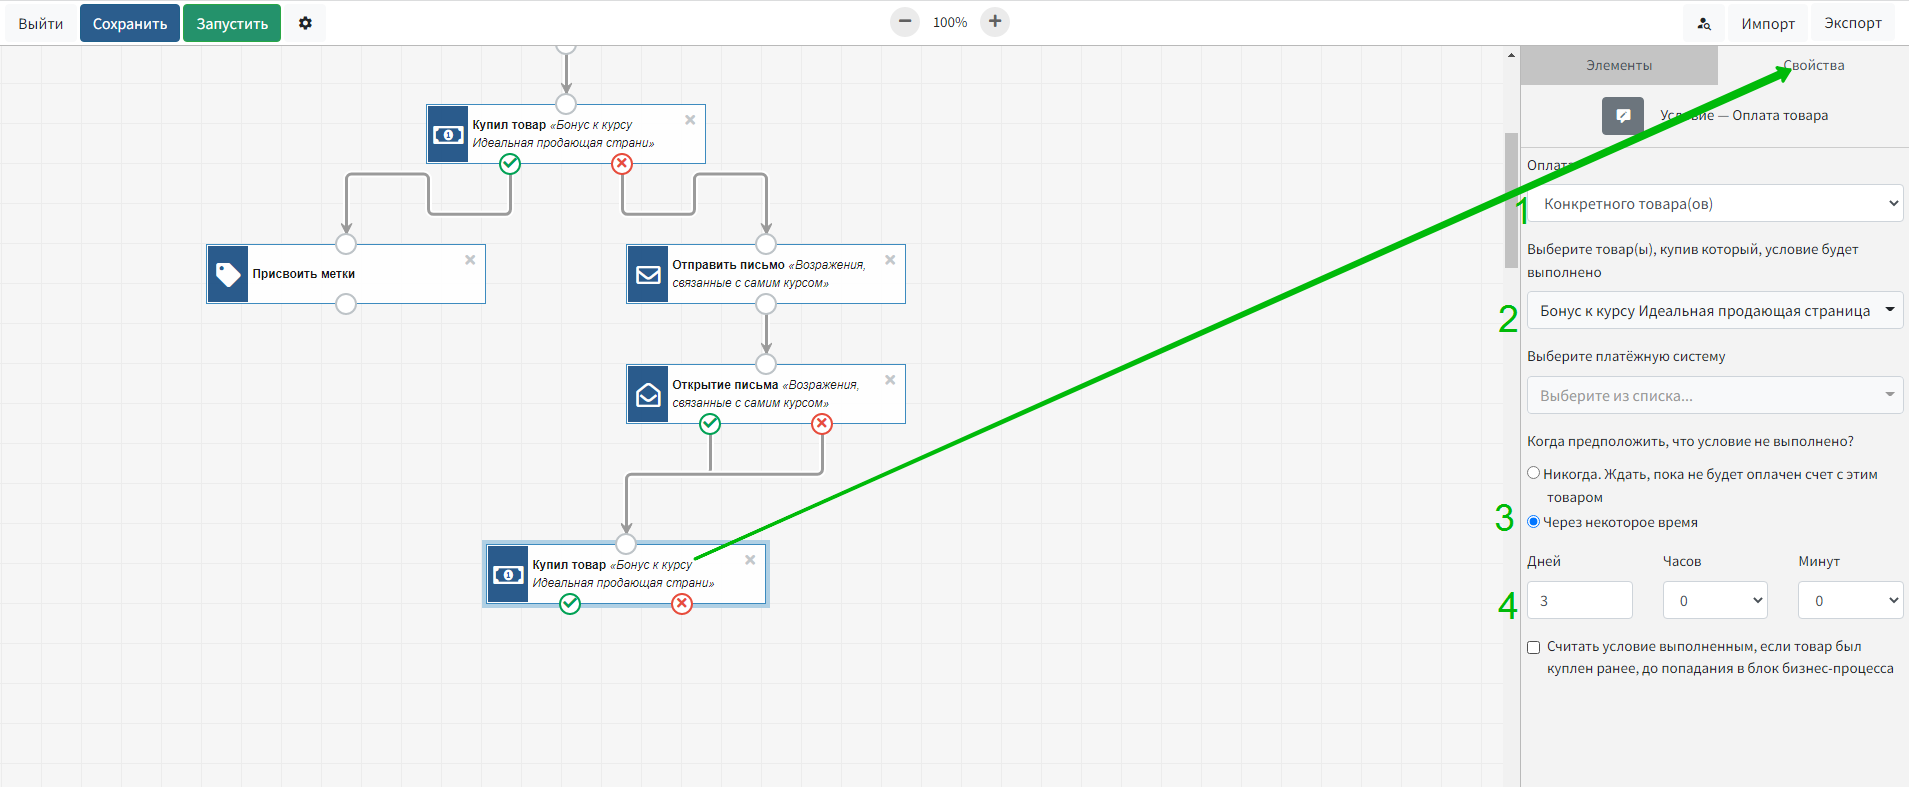Image resolution: width=1909 pixels, height=787 pixels.
Task: Click open-envelope icon on Открытие письма block
Action: tap(648, 394)
